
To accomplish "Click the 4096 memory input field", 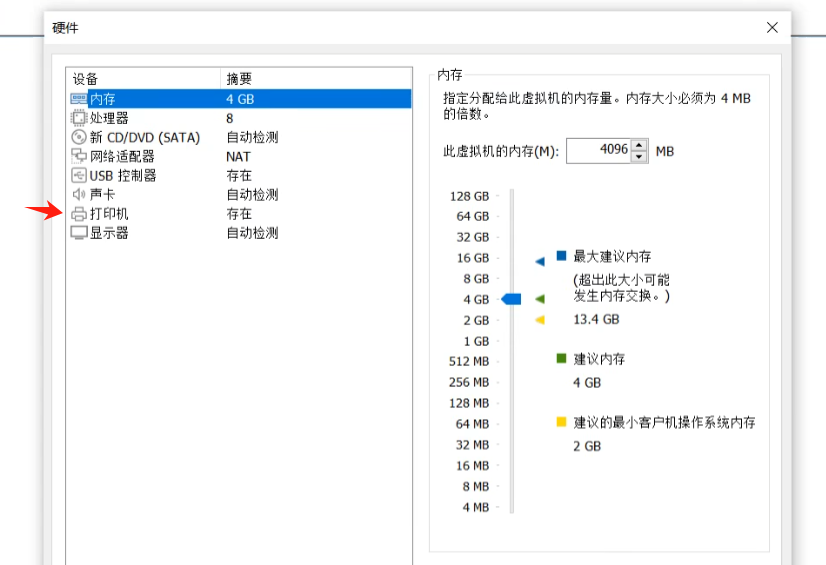I will [x=598, y=151].
